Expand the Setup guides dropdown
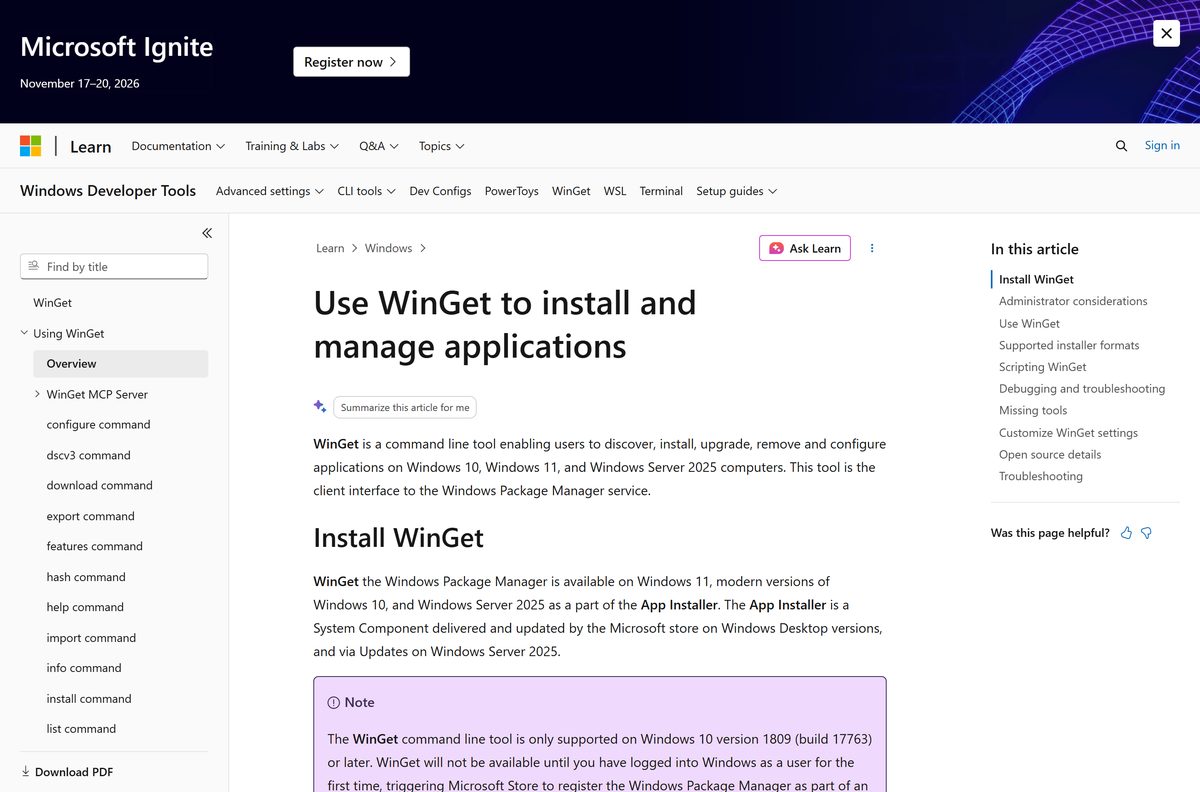 click(x=737, y=191)
